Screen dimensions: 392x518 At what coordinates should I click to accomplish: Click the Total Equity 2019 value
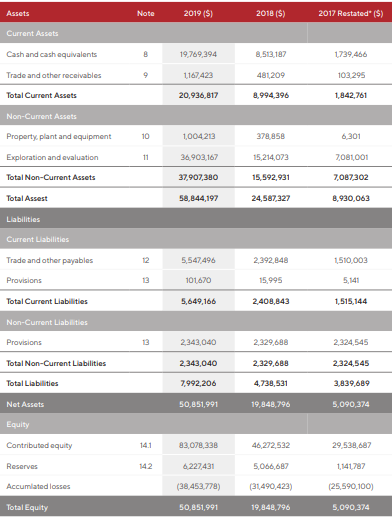pos(198,507)
